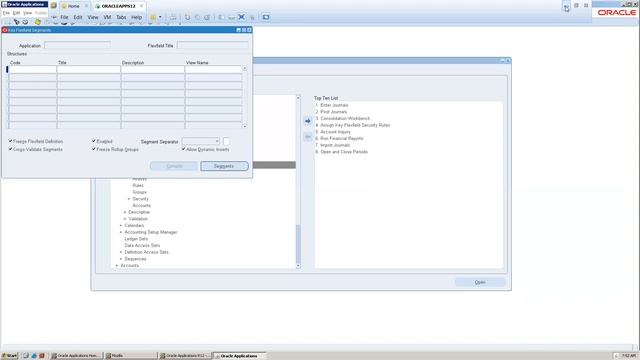Screen dimensions: 640x360
Task: Switch to the Home tab
Action: pyautogui.click(x=73, y=6)
